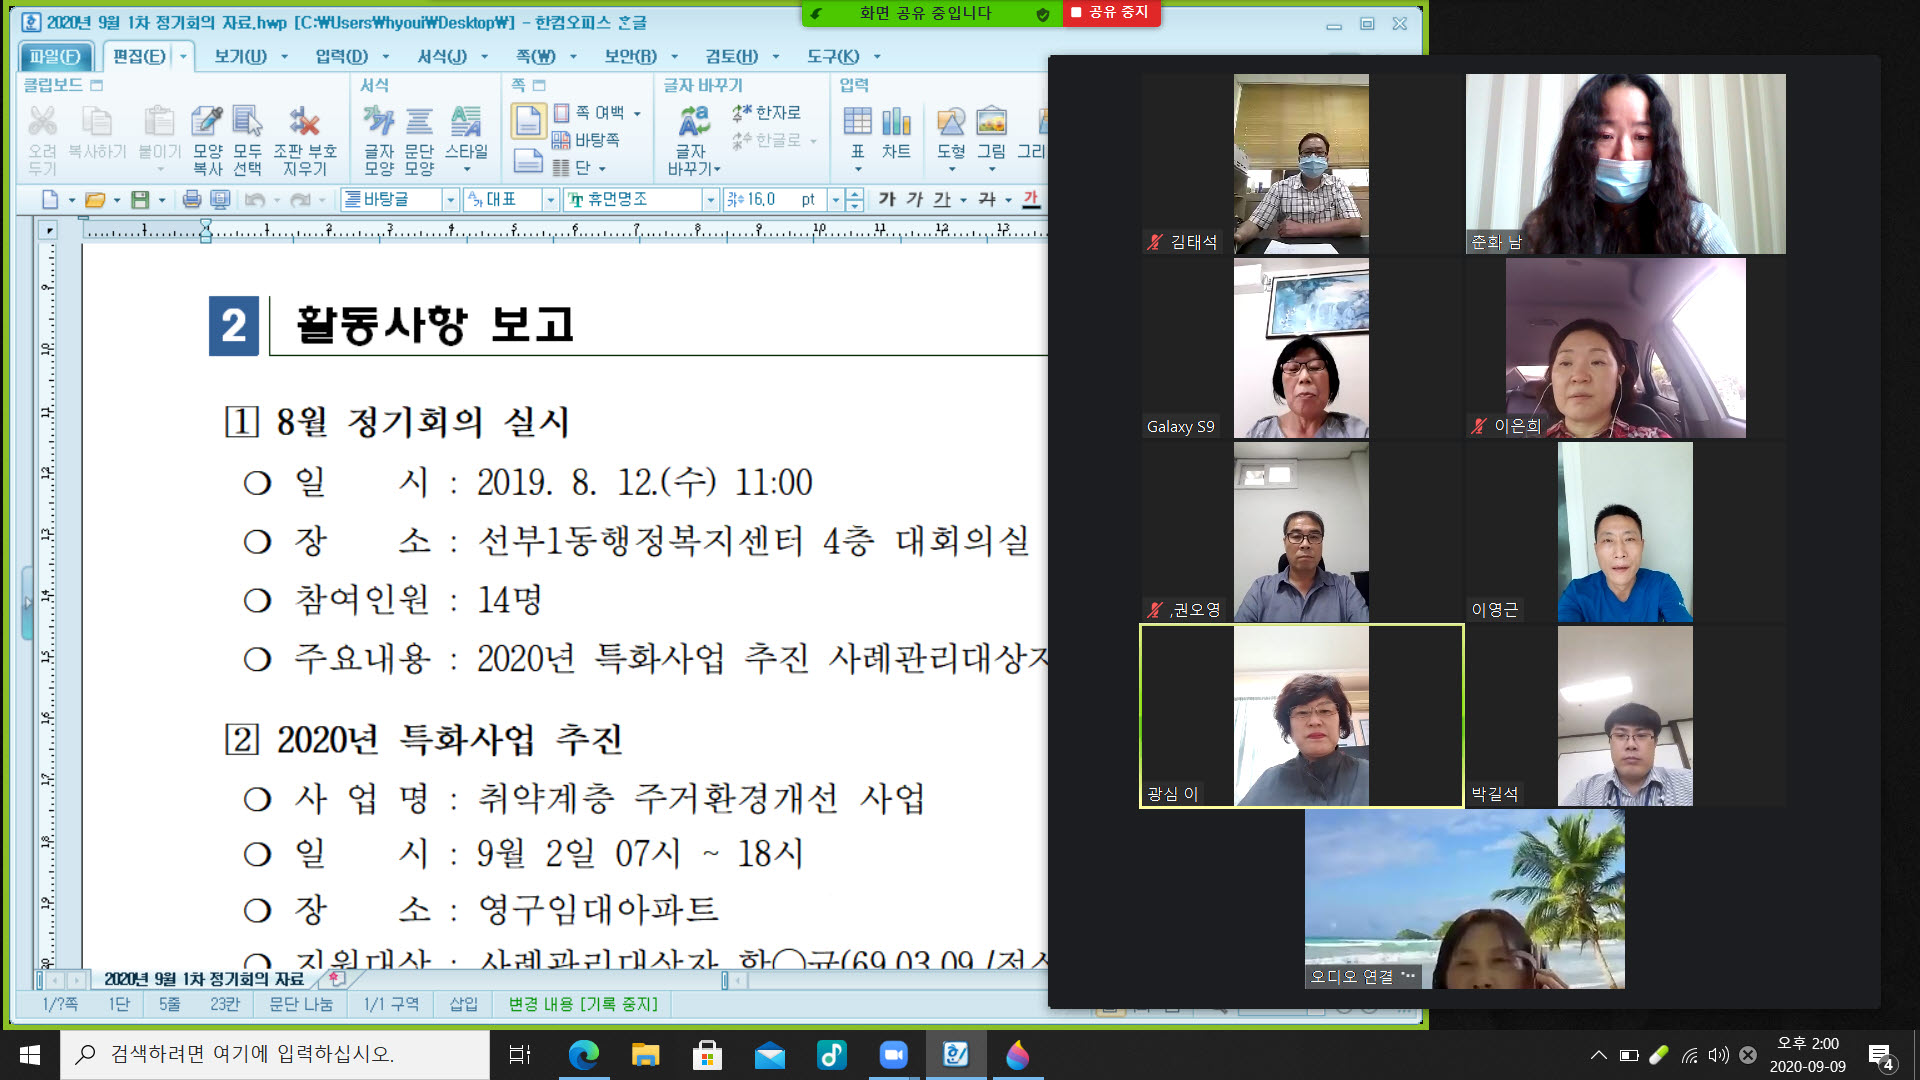Expand the 바탕글 style dropdown
This screenshot has height=1080, width=1920.
(x=452, y=199)
